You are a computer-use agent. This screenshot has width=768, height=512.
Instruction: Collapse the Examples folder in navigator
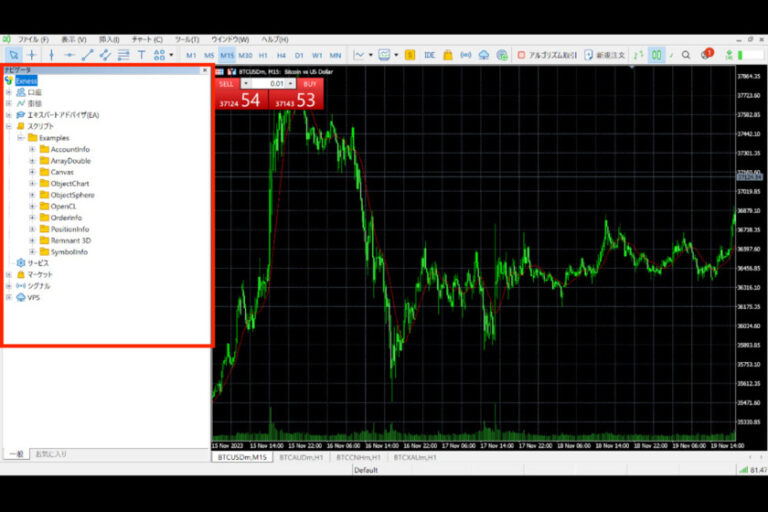[20, 138]
